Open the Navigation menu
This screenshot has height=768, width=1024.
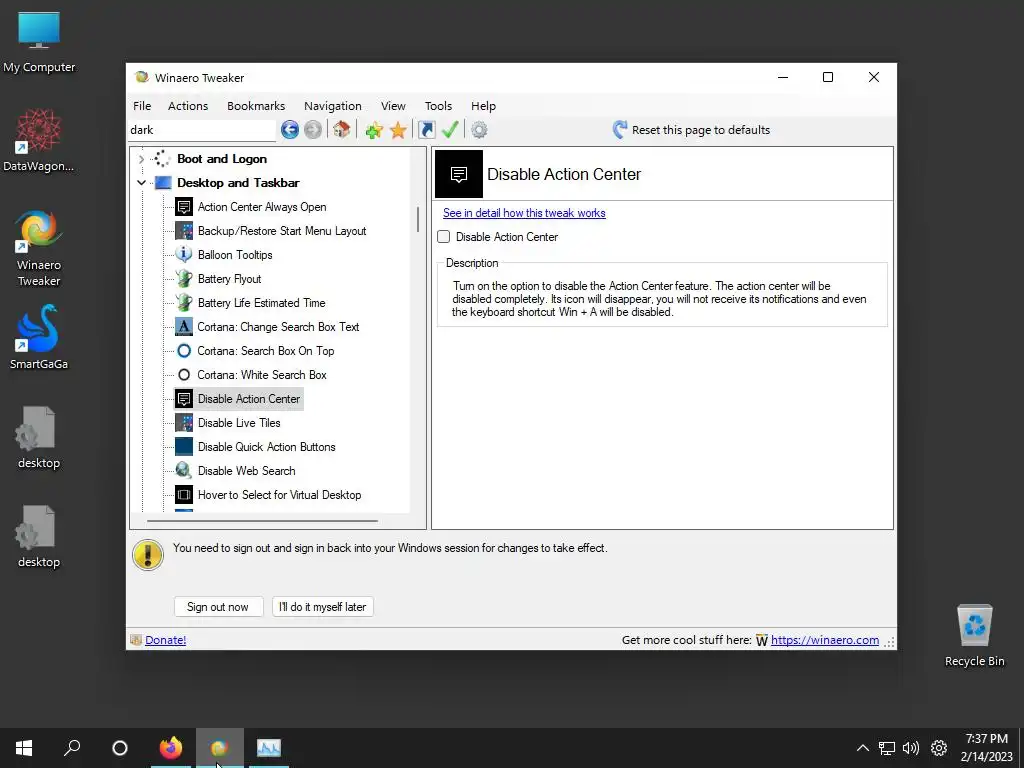[x=332, y=106]
